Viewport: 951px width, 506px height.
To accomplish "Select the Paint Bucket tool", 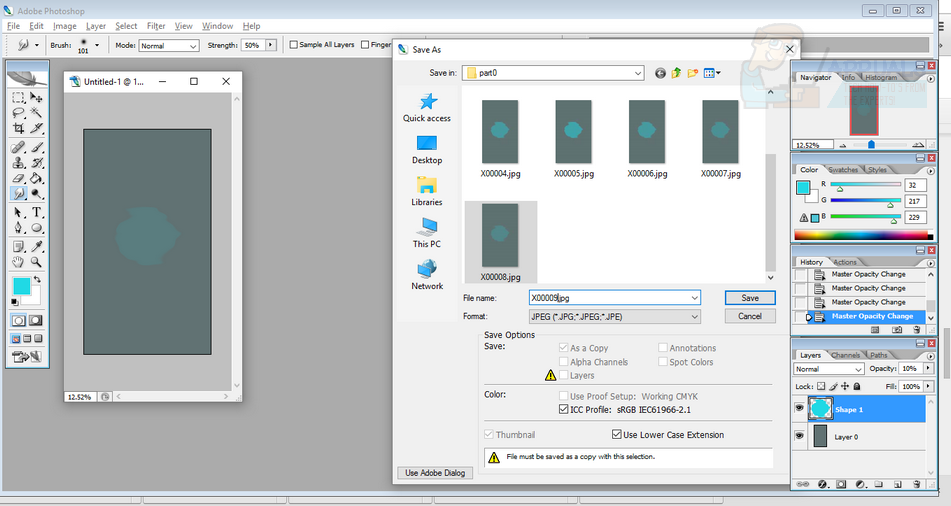I will [36, 178].
